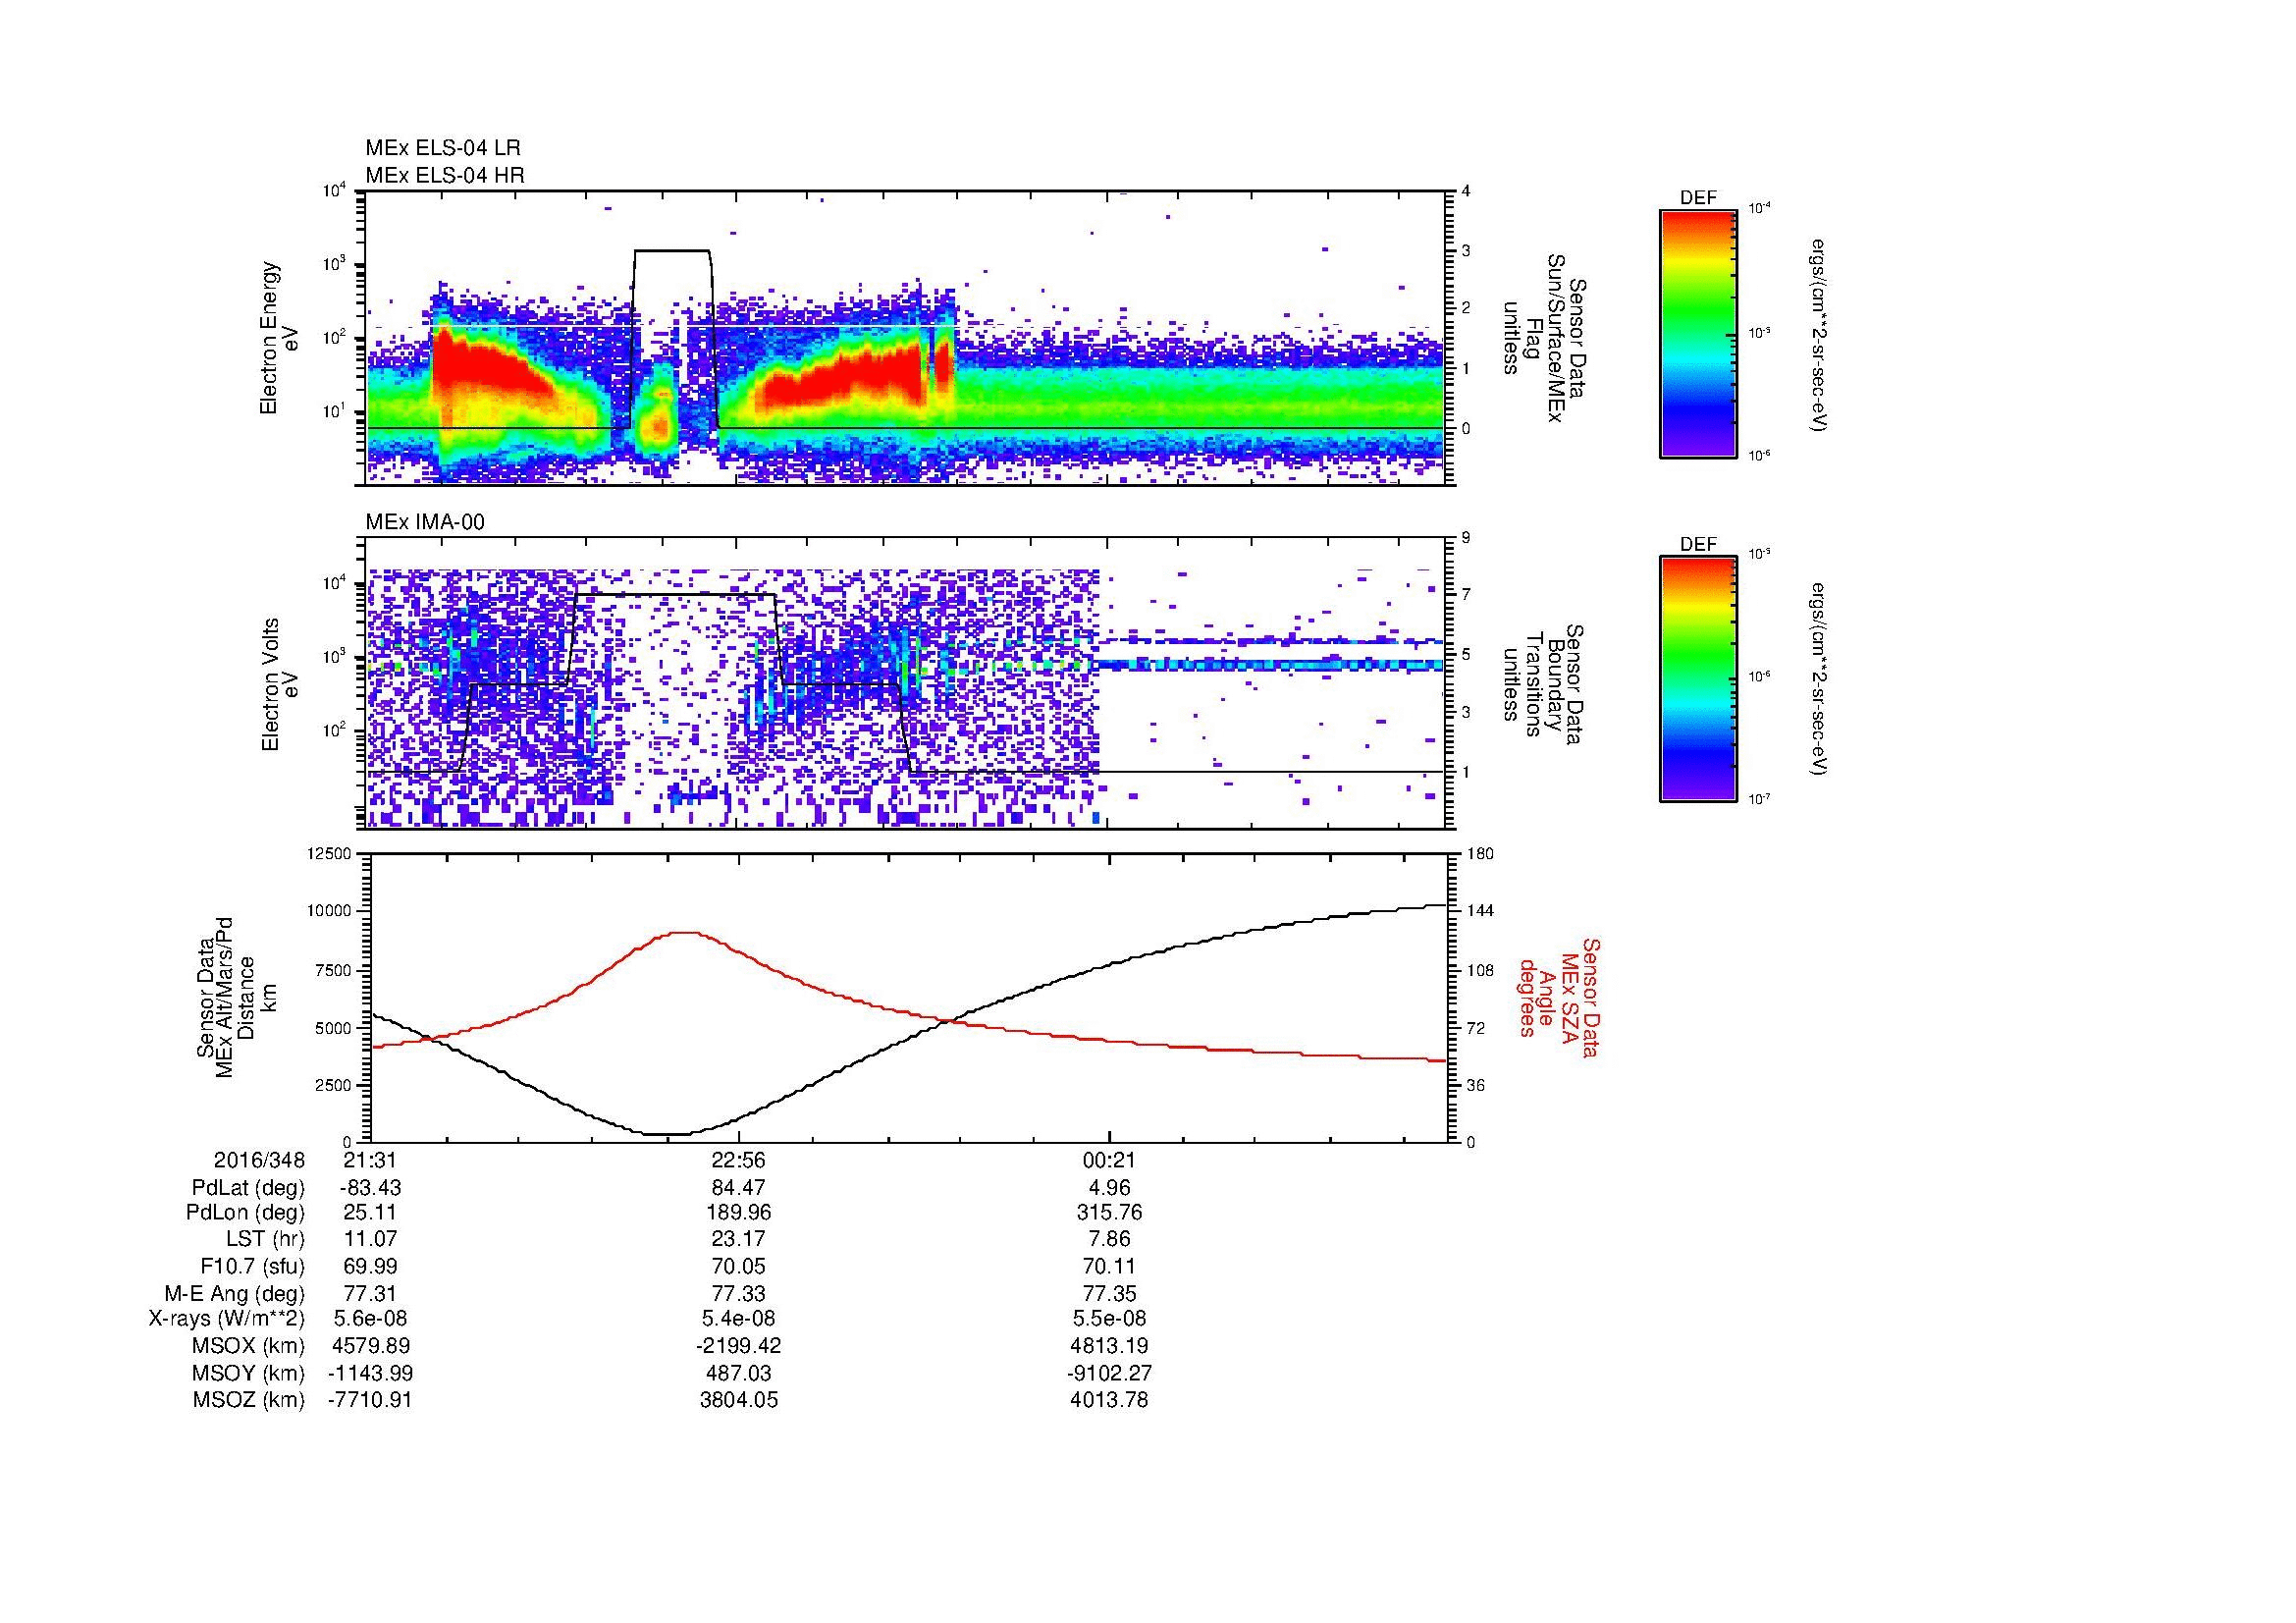
Task: Click the 'MSOX (km)' row label
Action: 249,1346
